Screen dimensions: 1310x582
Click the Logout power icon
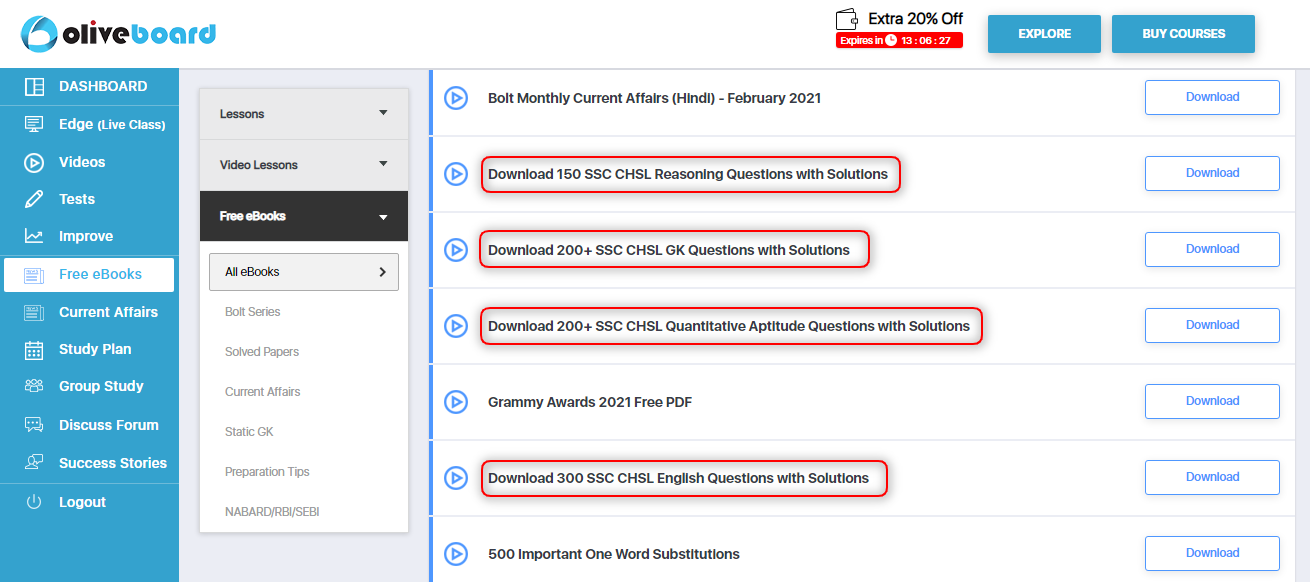[34, 502]
